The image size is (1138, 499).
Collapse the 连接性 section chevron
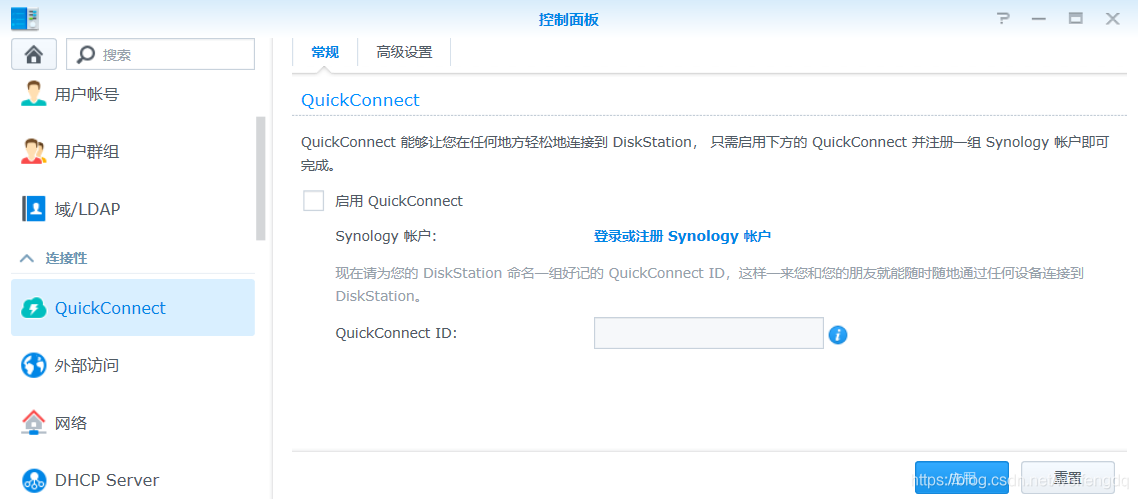27,258
